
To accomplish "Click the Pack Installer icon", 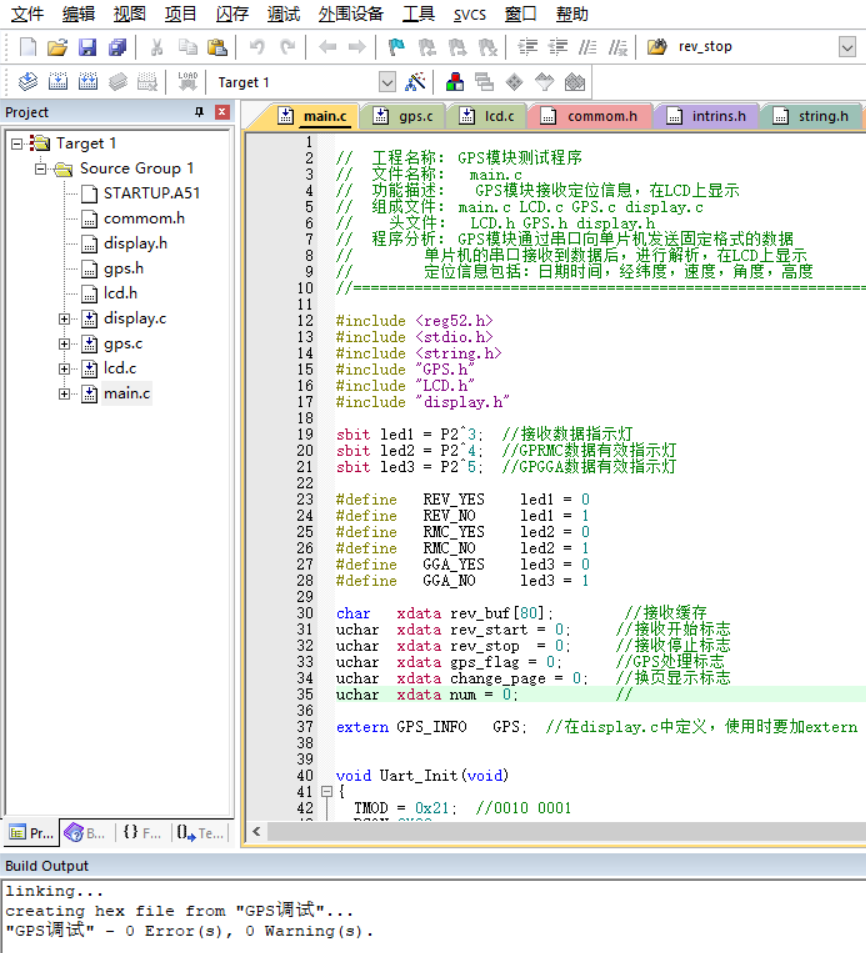I will click(x=574, y=81).
